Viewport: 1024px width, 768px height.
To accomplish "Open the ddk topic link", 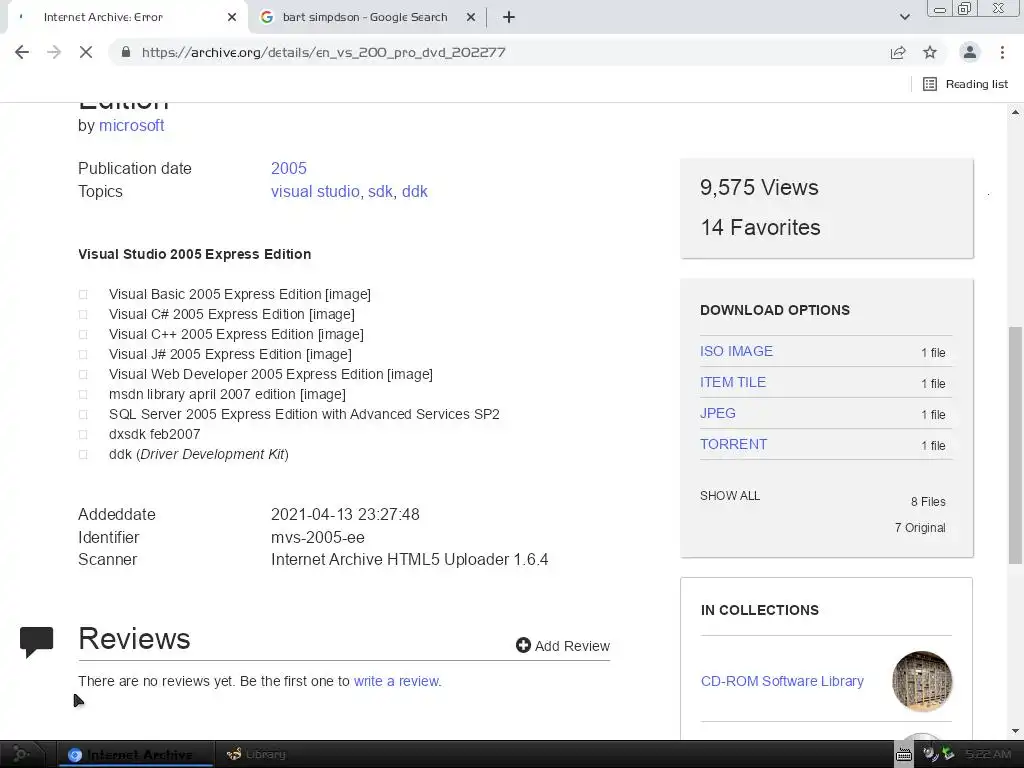I will coord(415,191).
